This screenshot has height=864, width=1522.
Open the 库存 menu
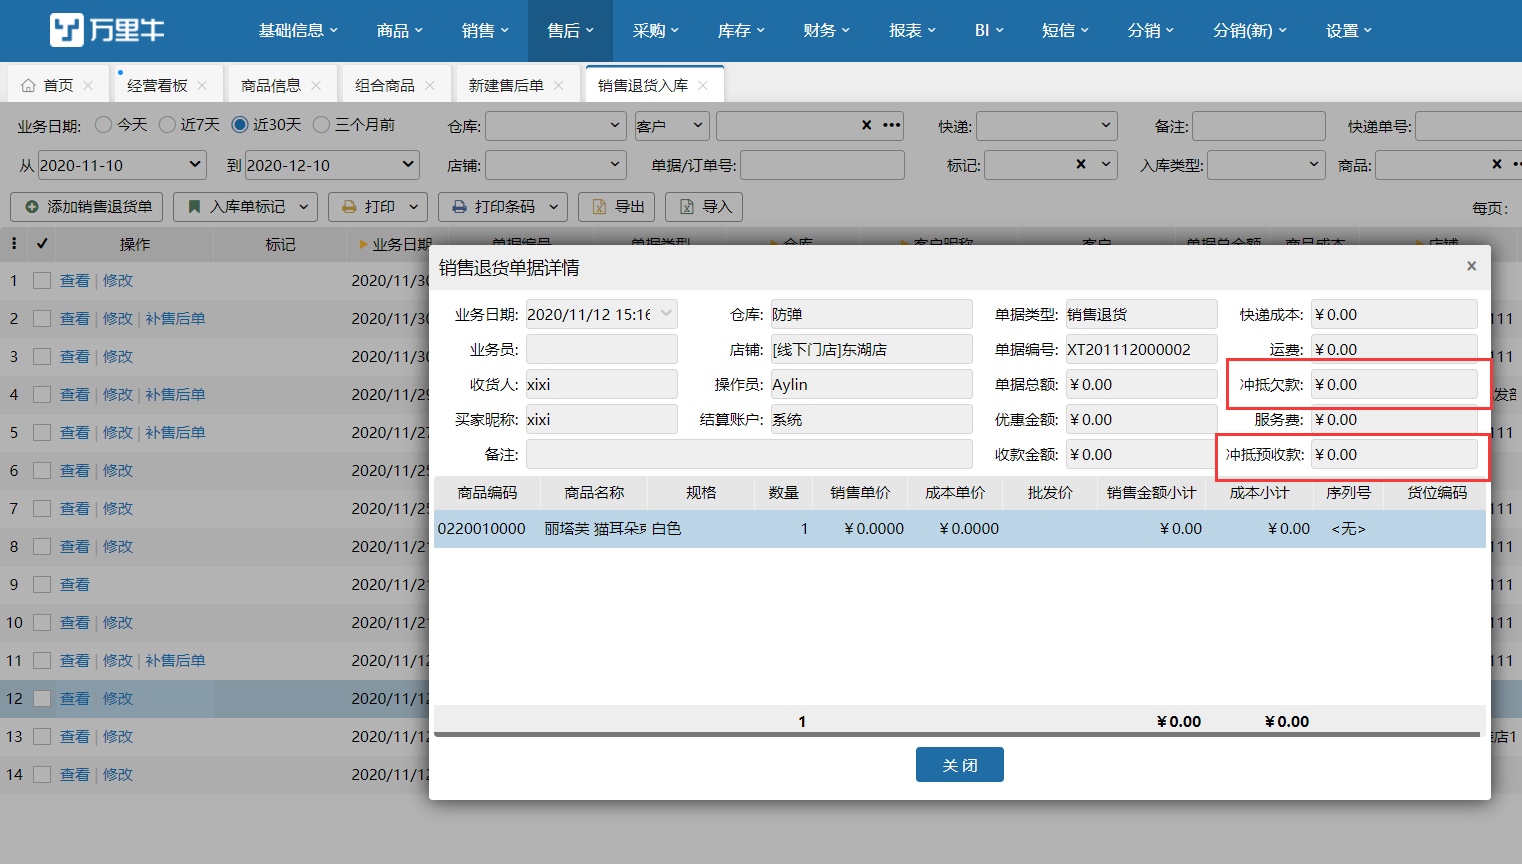[741, 31]
